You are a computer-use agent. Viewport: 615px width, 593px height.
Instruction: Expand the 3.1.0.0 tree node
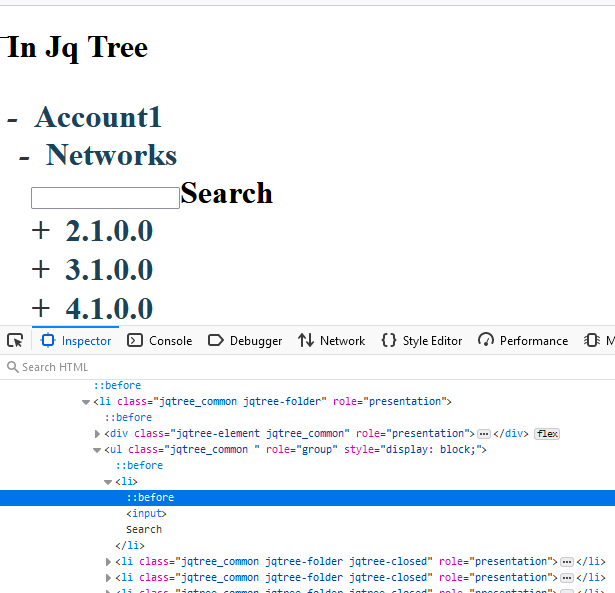41,269
